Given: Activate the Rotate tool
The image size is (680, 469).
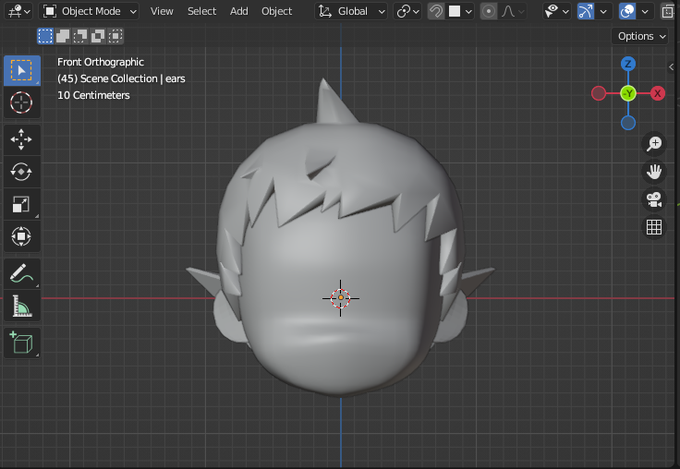Looking at the screenshot, I should (x=22, y=172).
